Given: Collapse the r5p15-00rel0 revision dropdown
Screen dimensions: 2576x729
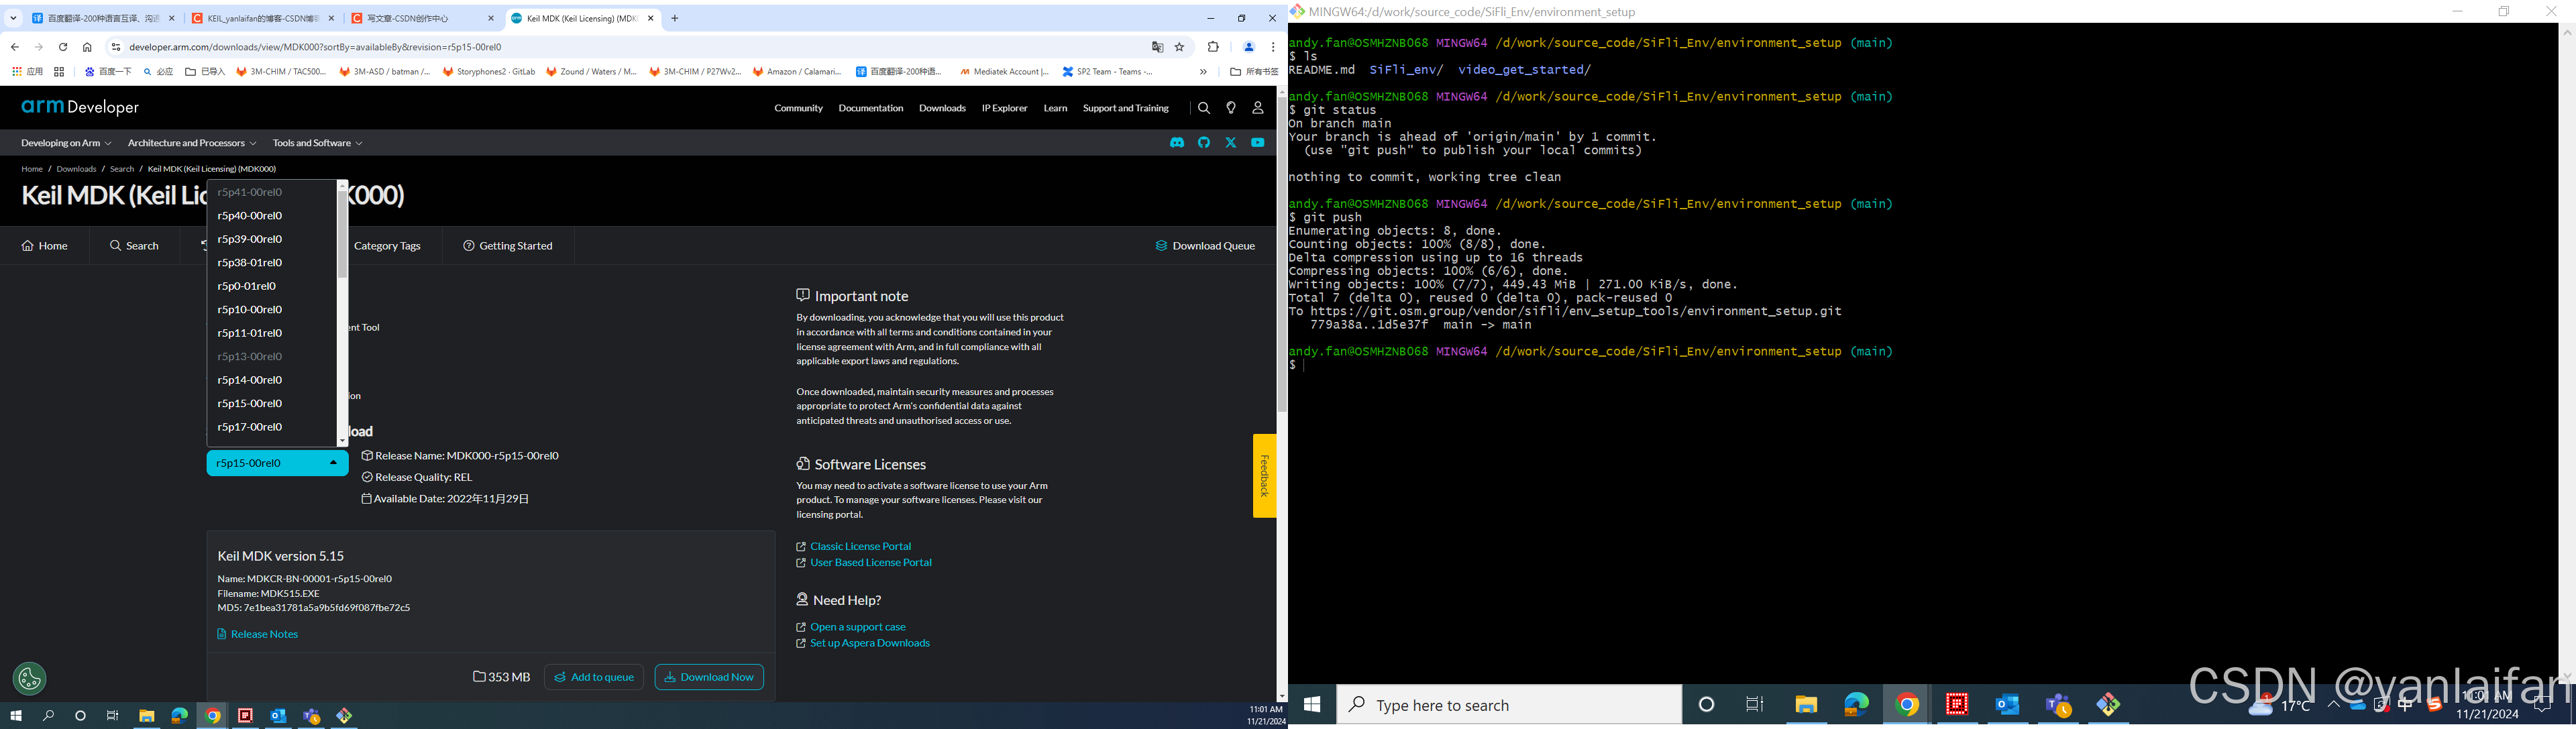Looking at the screenshot, I should (x=277, y=463).
